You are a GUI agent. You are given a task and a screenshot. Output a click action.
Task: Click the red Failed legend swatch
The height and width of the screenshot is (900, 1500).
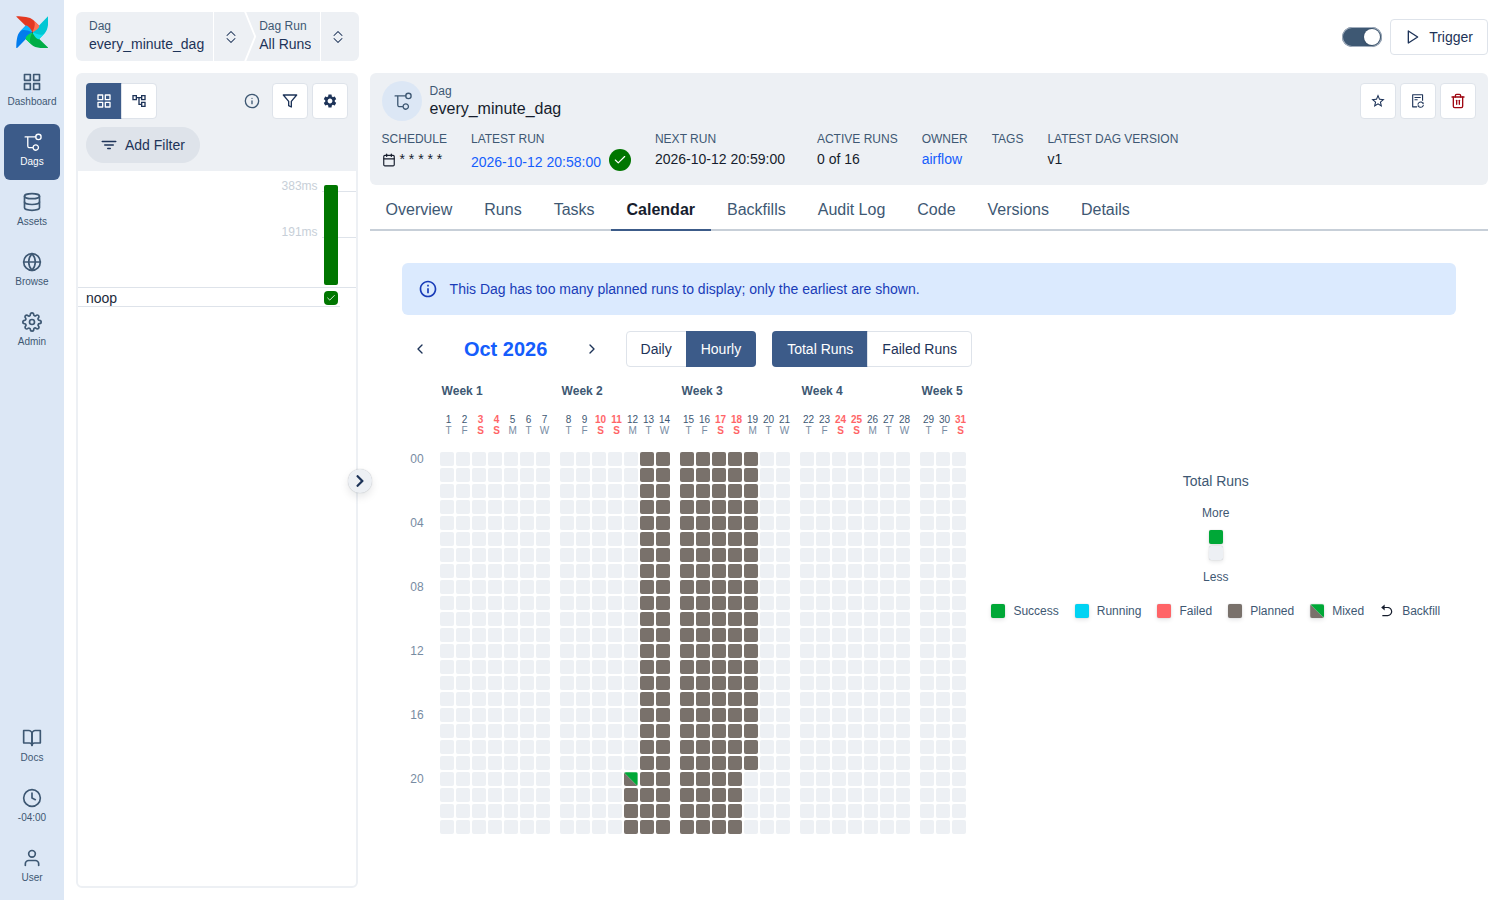(1164, 611)
